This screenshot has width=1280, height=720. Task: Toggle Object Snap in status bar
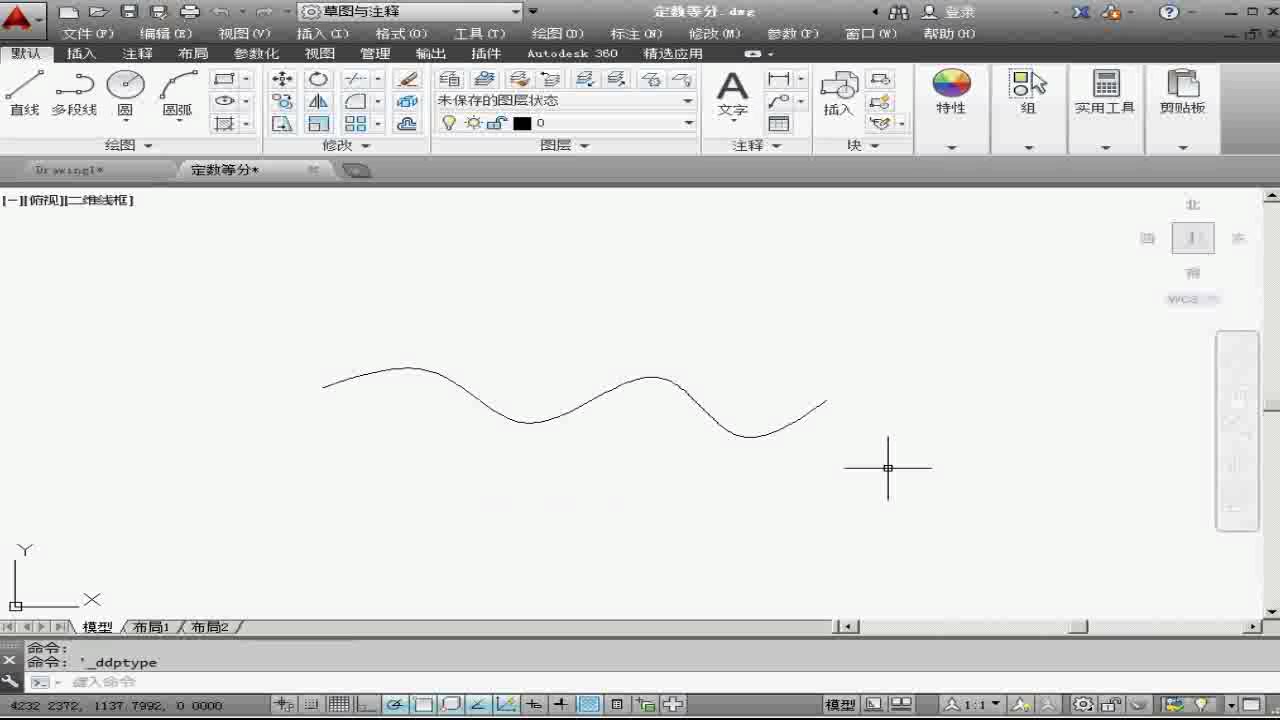[x=423, y=705]
